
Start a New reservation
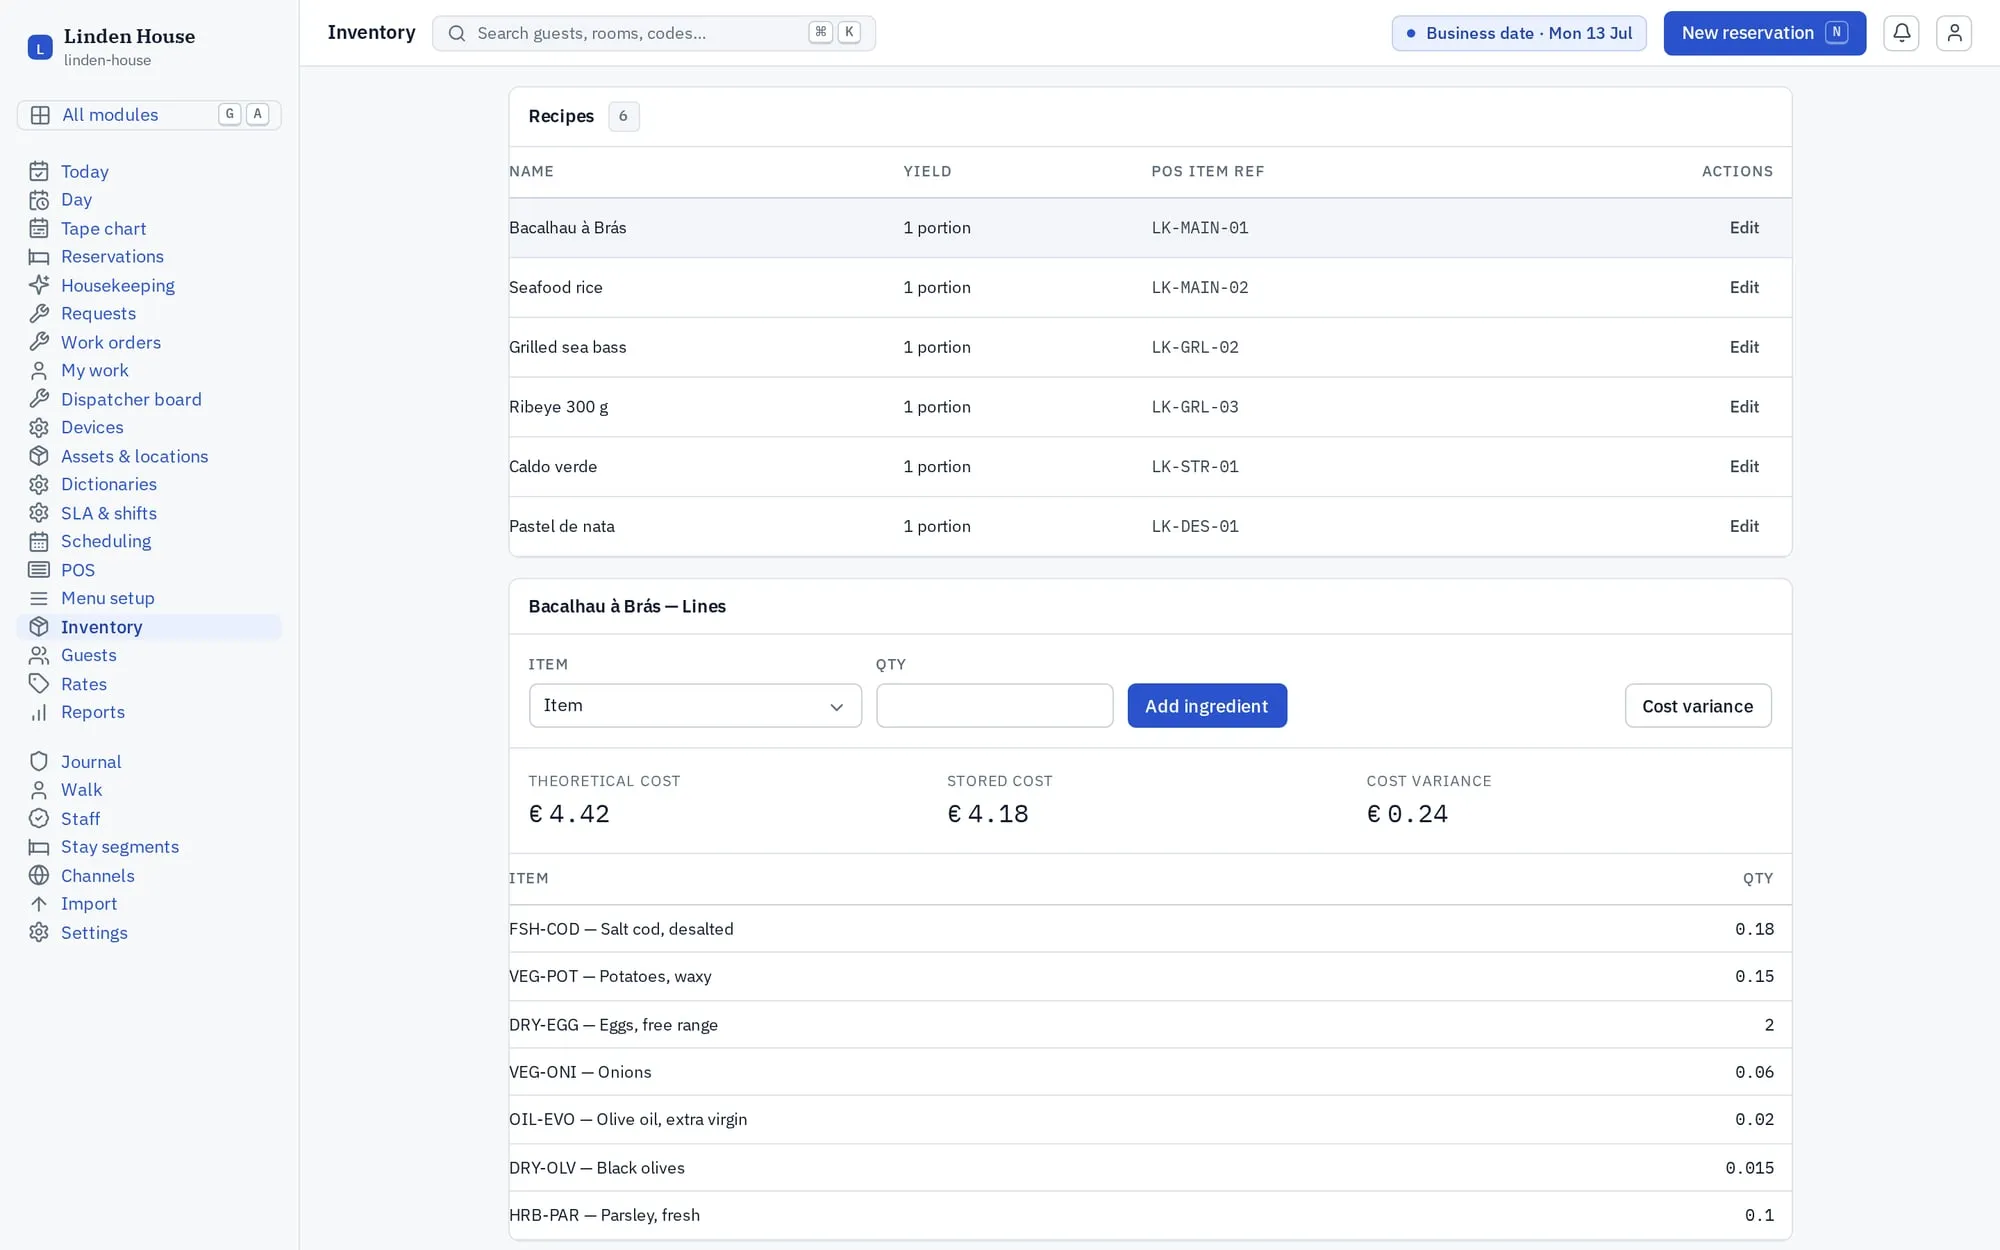tap(1765, 33)
